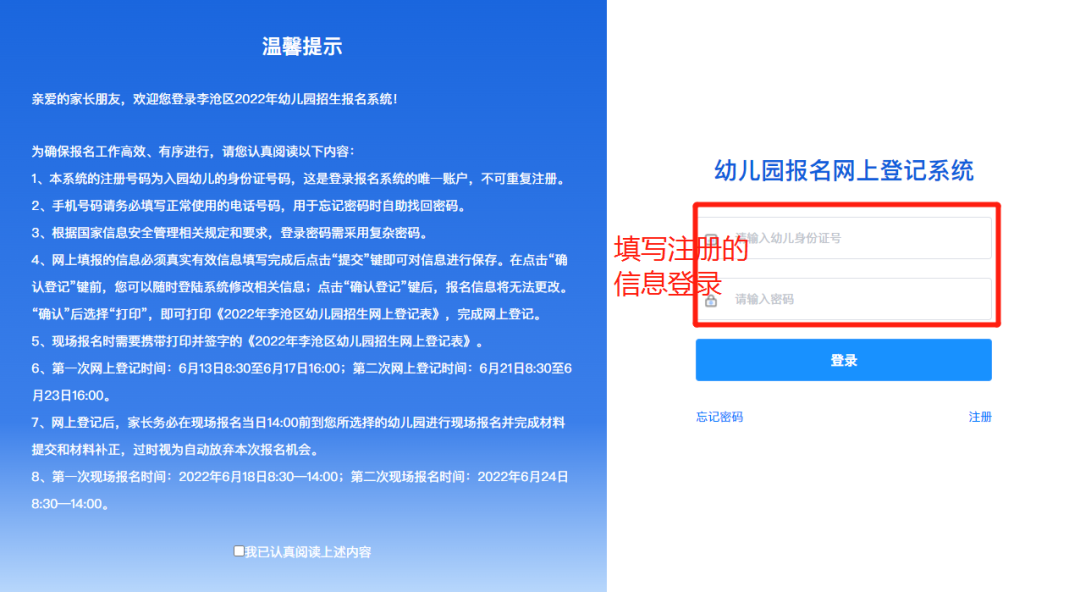Click the 我已认真阅读上述内容 label text
Image resolution: width=1080 pixels, height=592 pixels.
click(x=308, y=552)
